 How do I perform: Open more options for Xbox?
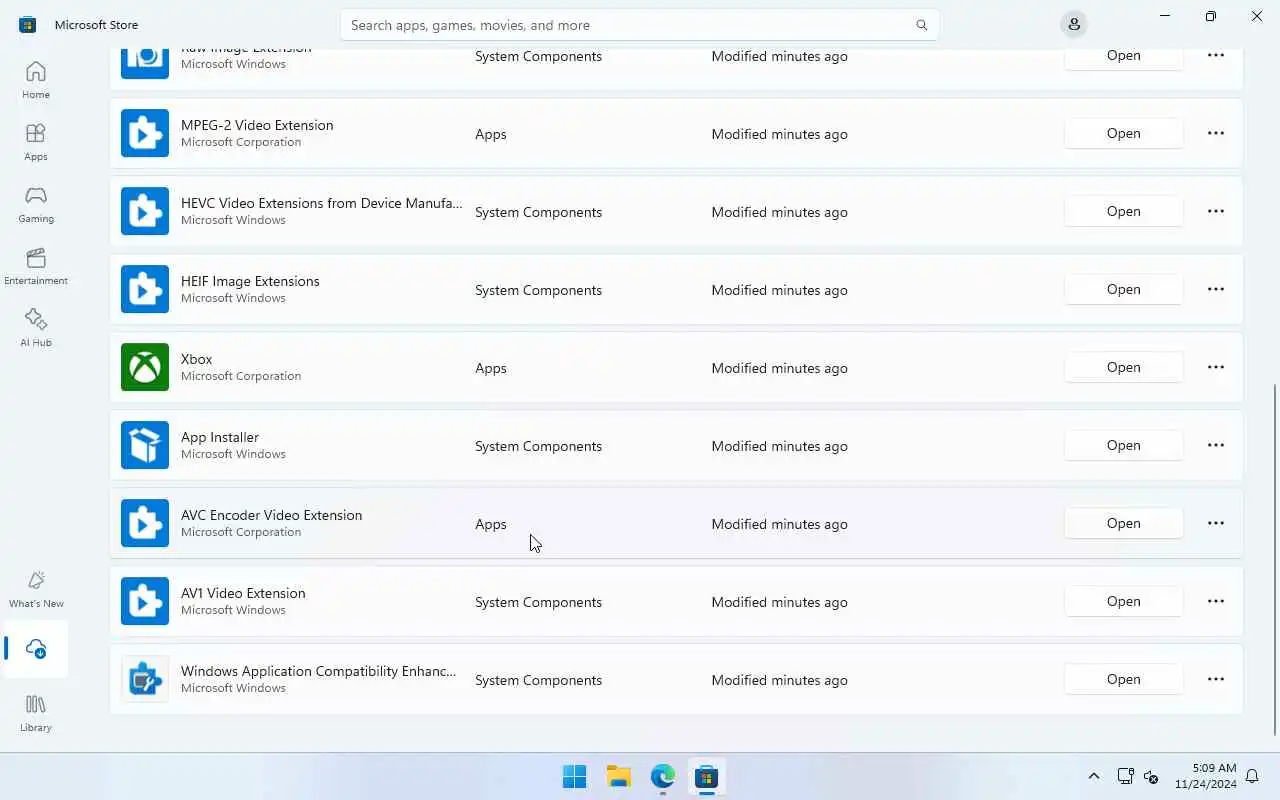point(1216,367)
